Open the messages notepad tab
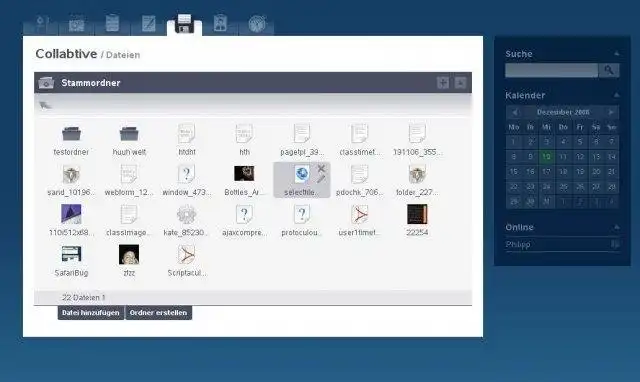The width and height of the screenshot is (640, 382). tap(148, 24)
